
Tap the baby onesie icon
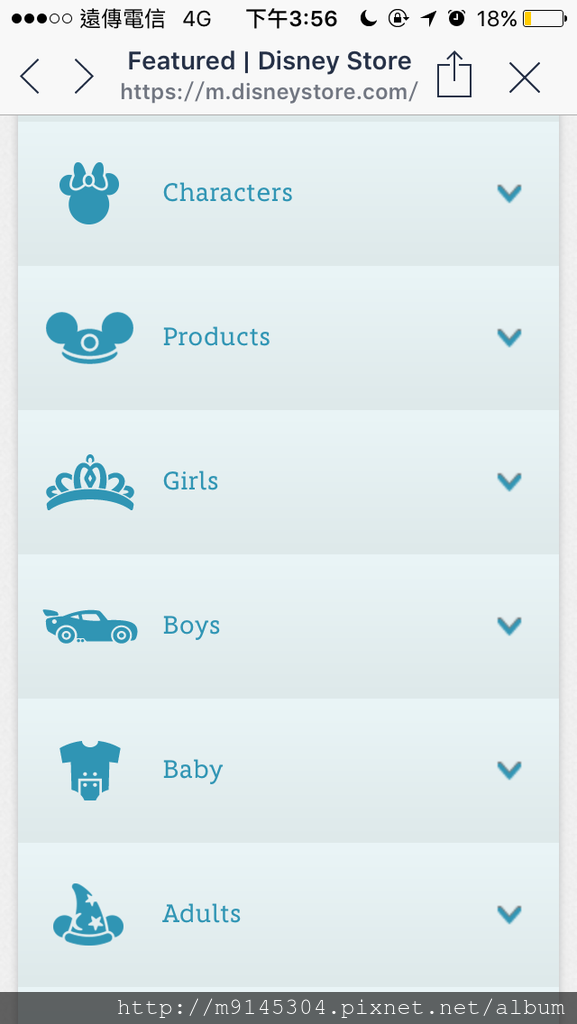90,770
